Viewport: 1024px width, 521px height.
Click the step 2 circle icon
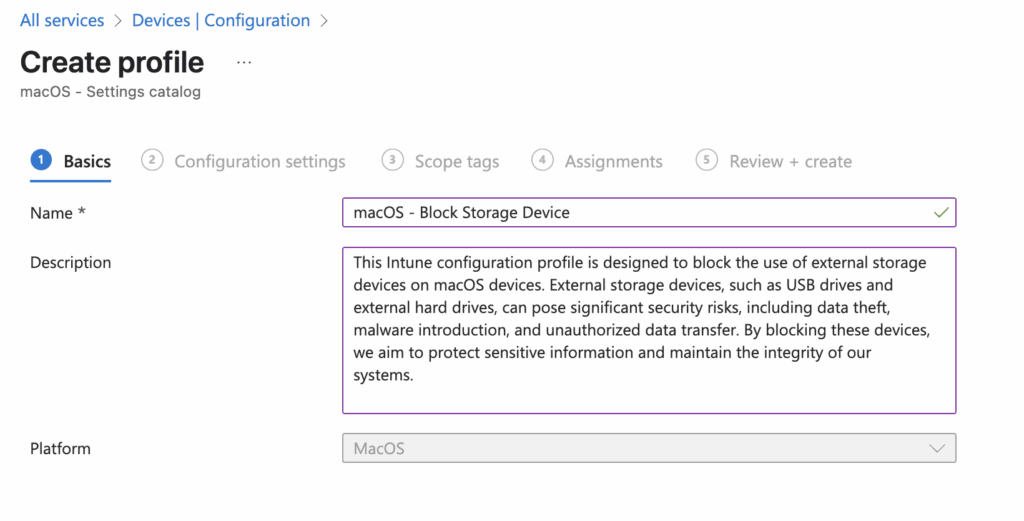(152, 160)
